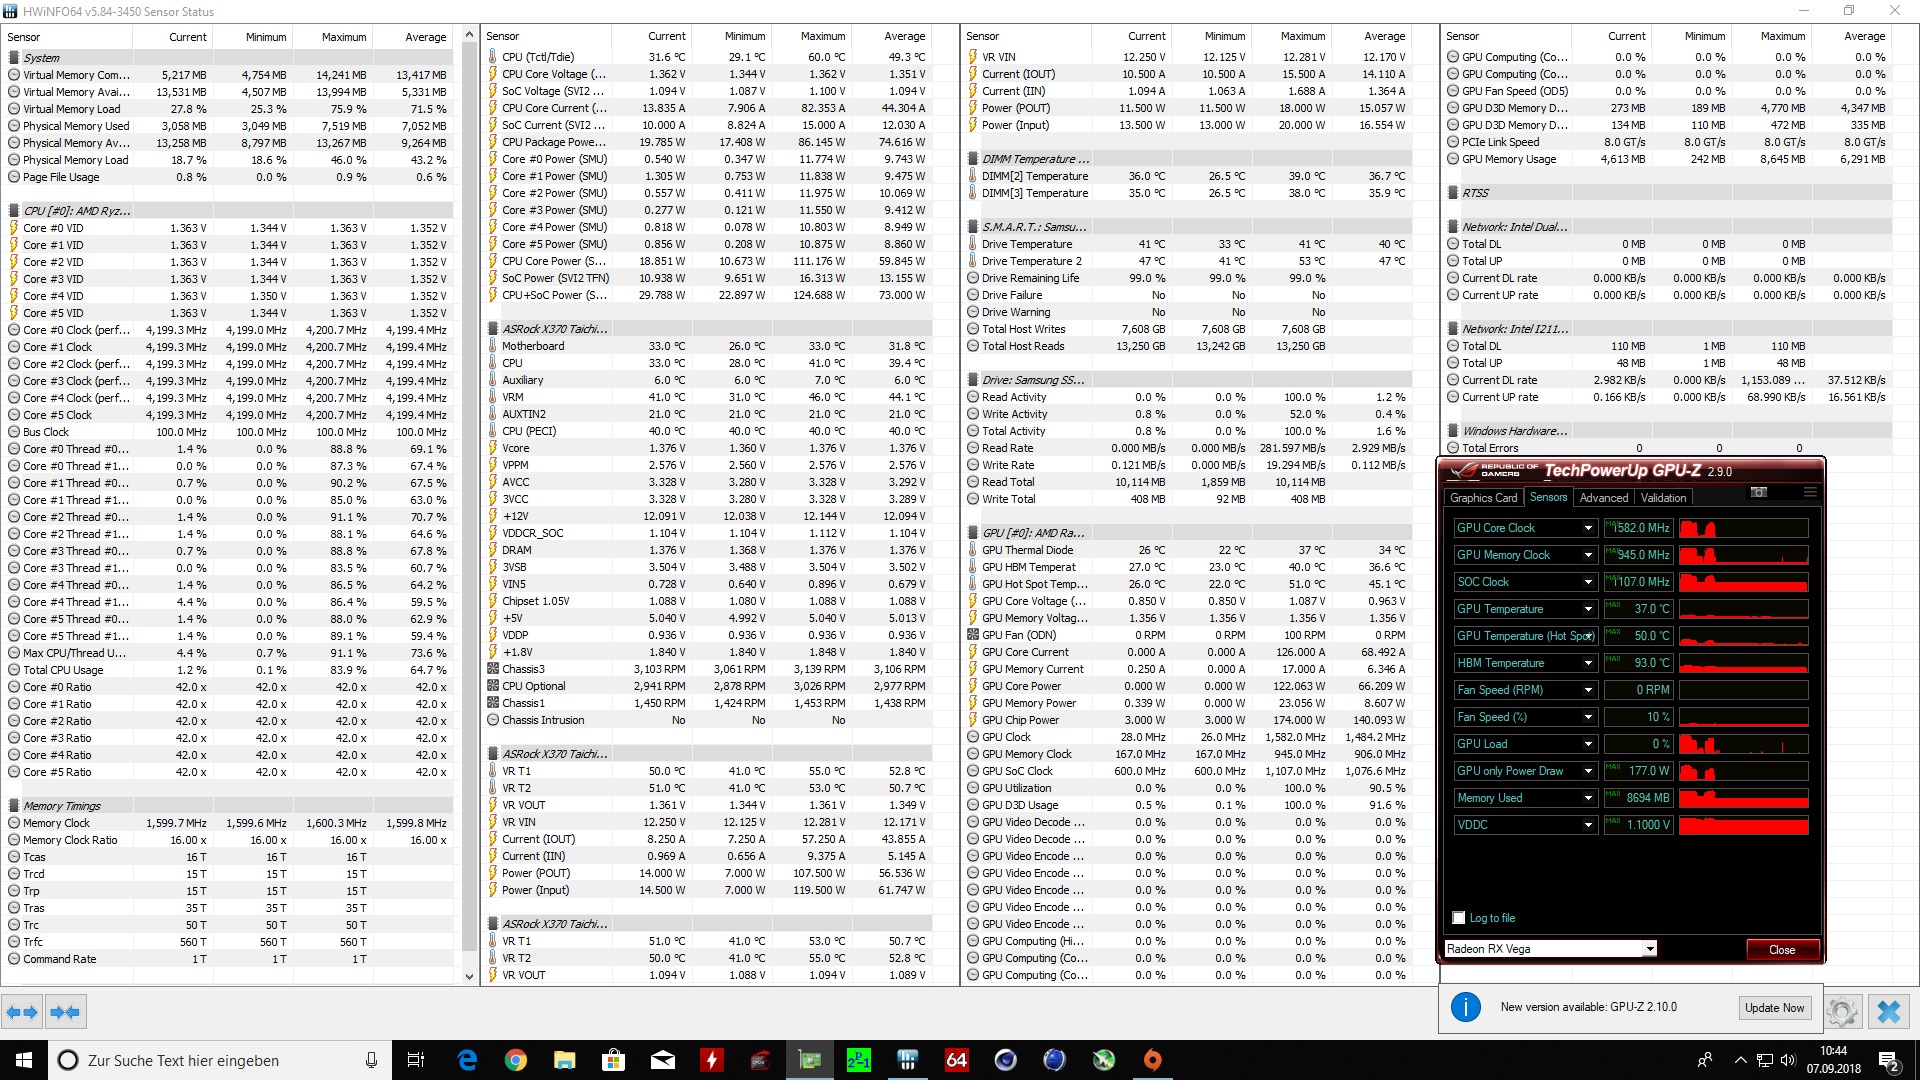Viewport: 1920px width, 1080px height.
Task: Click Update Now for GPU-Z 2.10.0
Action: [1774, 1008]
